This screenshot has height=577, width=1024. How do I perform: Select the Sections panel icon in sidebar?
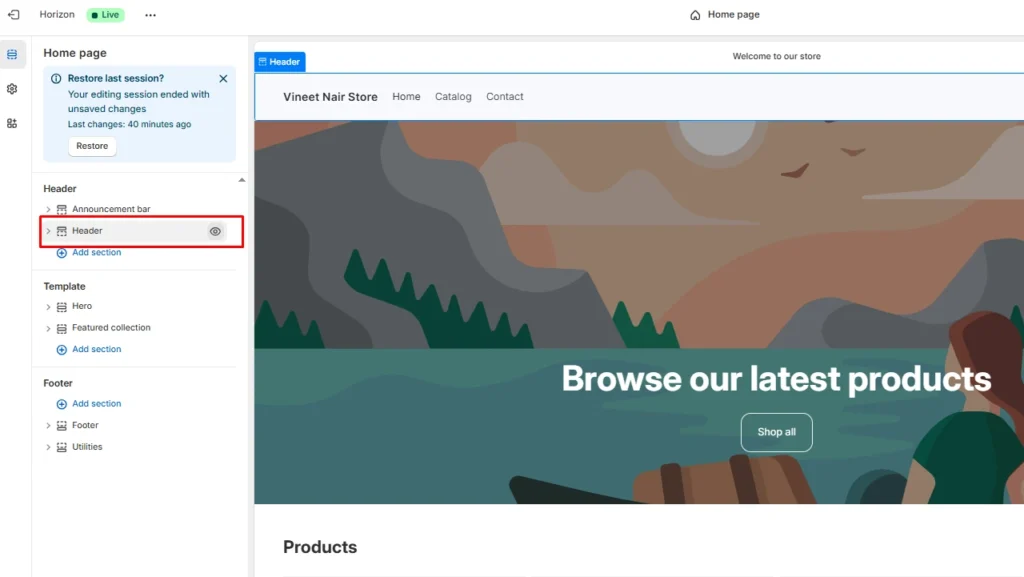click(x=13, y=52)
